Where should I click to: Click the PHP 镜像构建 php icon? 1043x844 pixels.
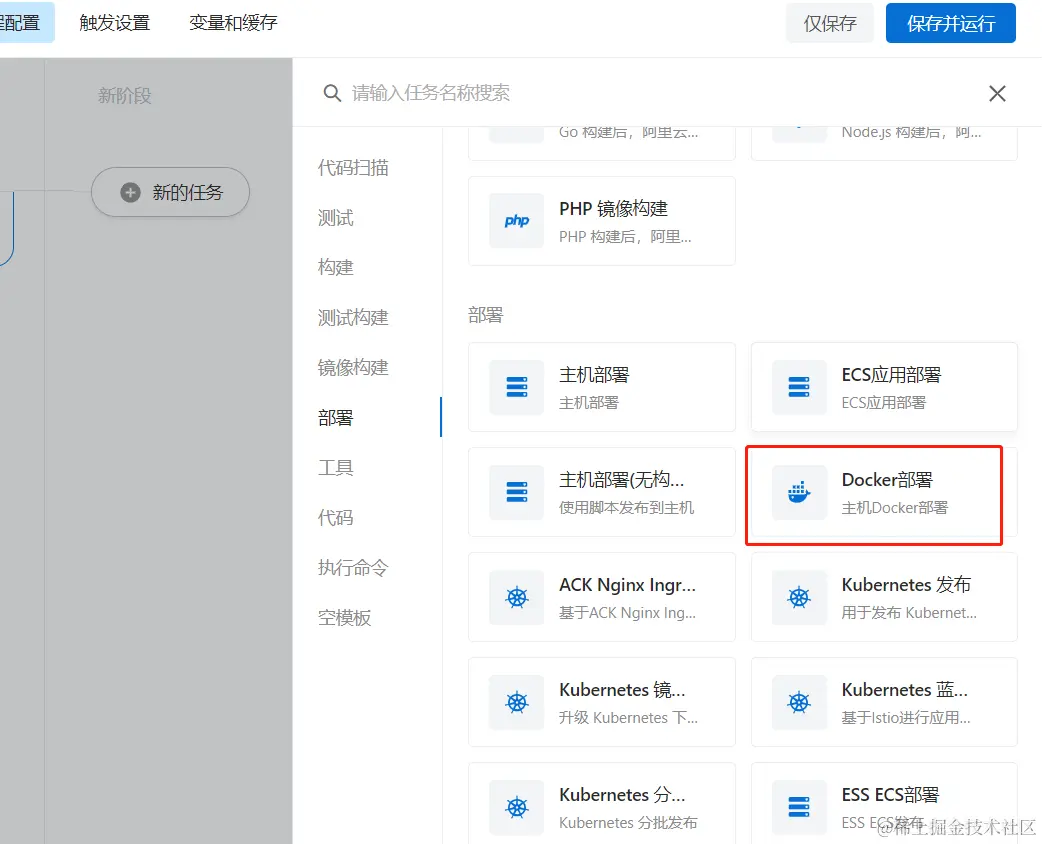click(517, 221)
